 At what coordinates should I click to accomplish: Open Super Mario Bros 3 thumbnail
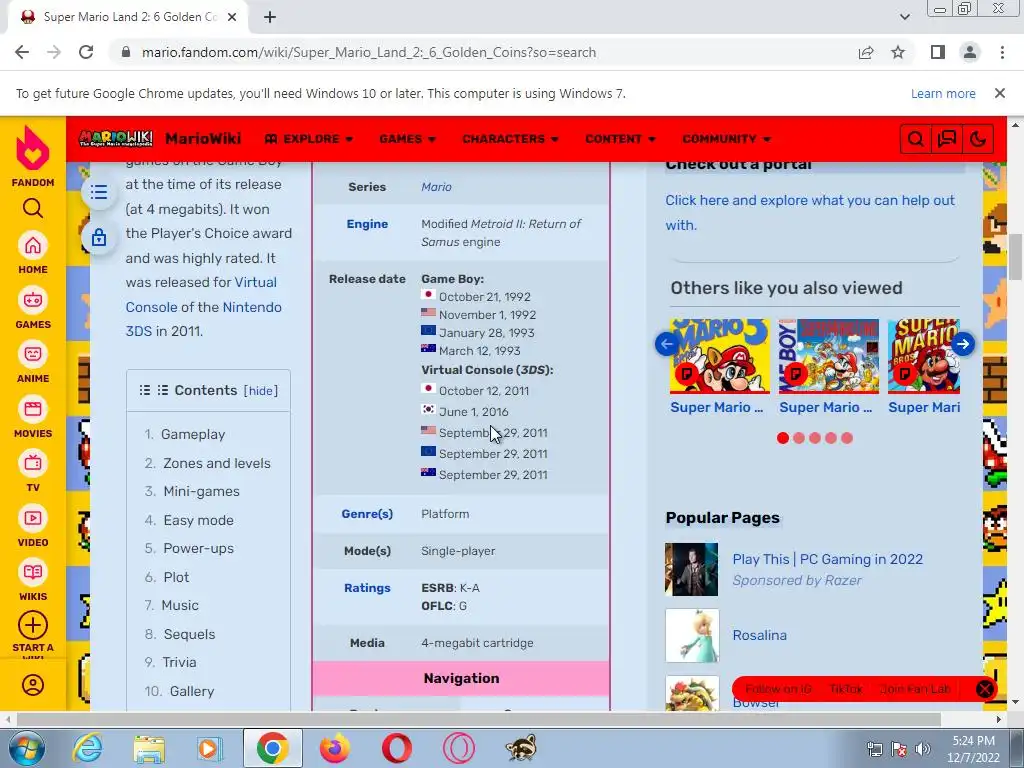click(720, 356)
